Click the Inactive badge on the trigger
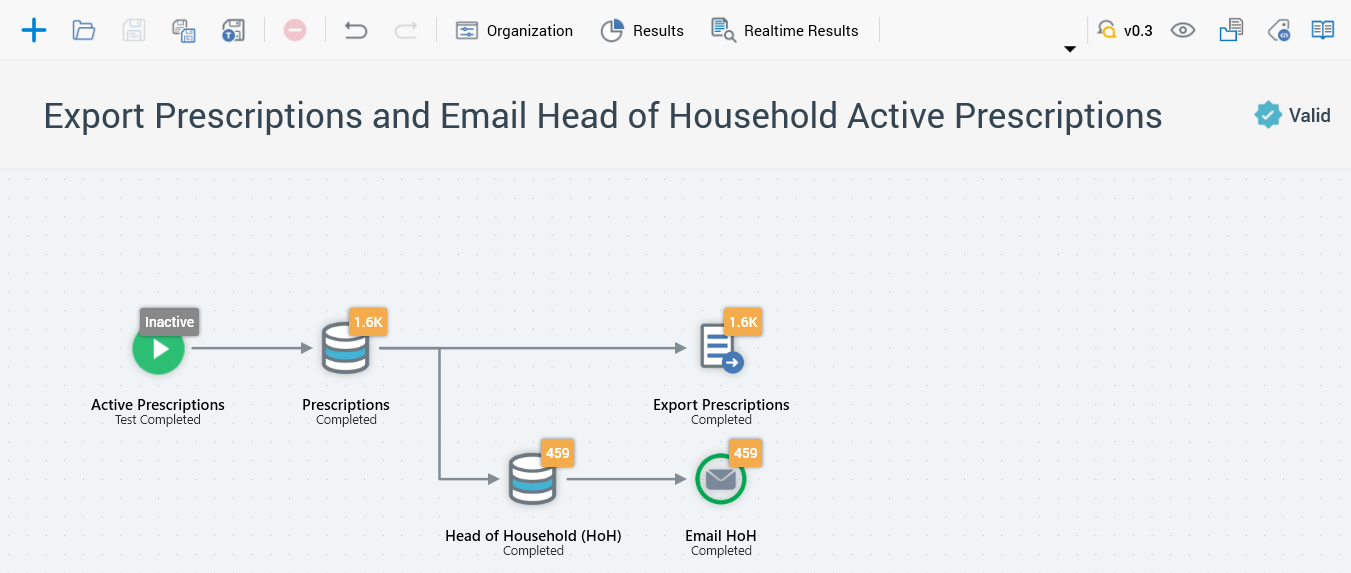1351x573 pixels. point(169,322)
